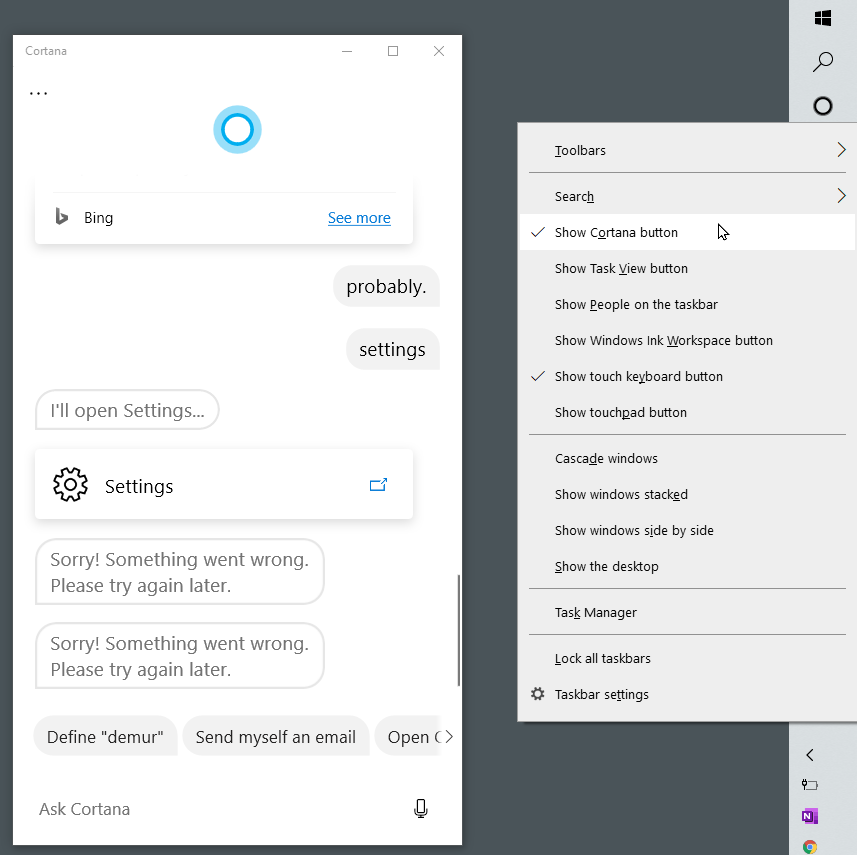The width and height of the screenshot is (857, 855).
Task: Open the OneNote tray icon
Action: 809,816
